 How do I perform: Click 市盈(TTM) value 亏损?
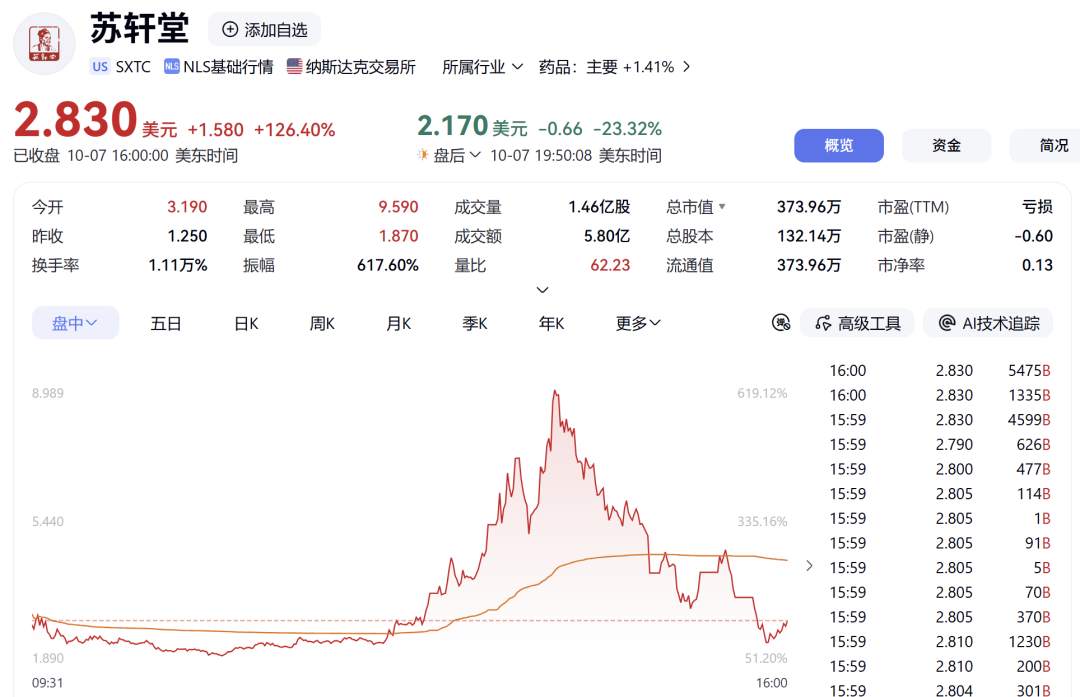pos(1037,207)
